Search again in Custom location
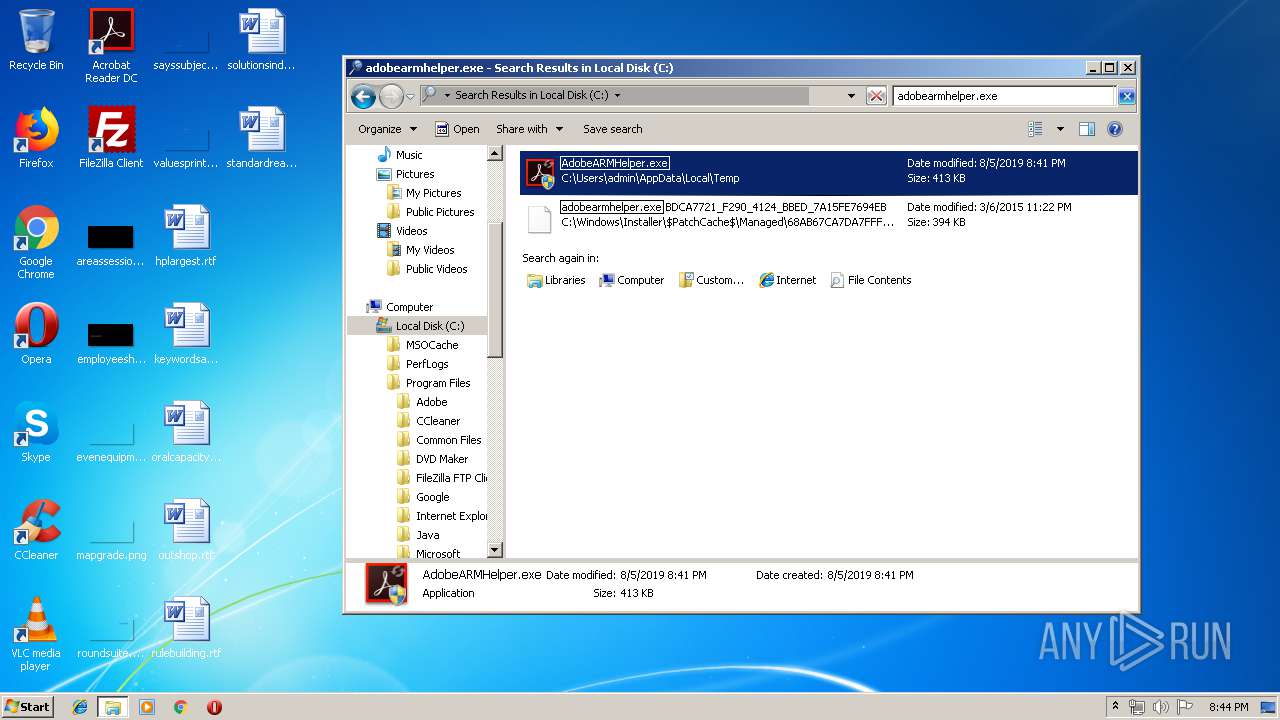1280x720 pixels. pyautogui.click(x=711, y=280)
